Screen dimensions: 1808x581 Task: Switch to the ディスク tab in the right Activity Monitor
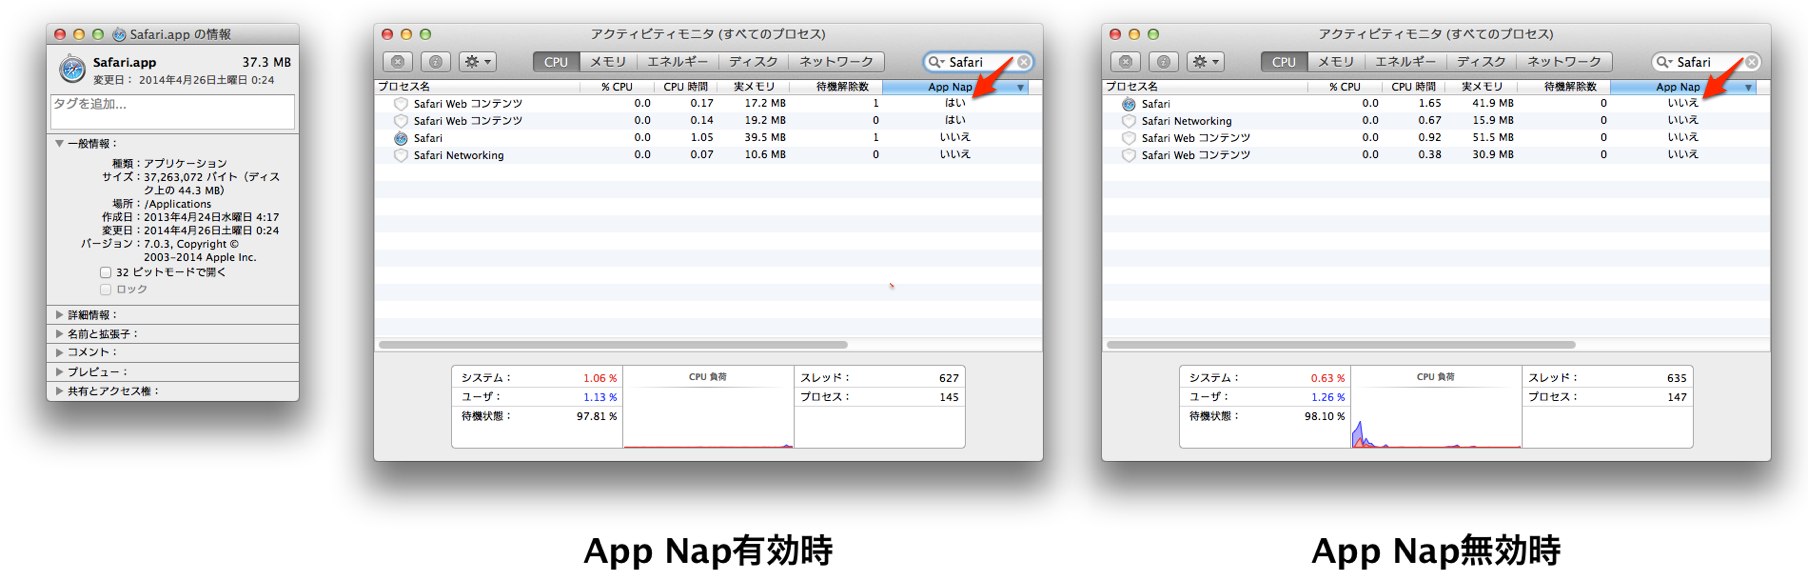(x=1481, y=62)
